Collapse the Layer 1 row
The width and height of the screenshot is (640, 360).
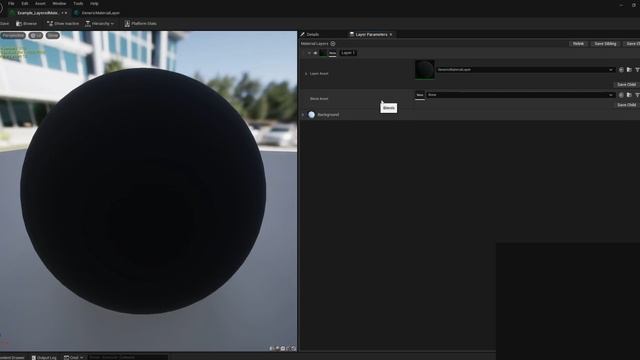coord(309,53)
